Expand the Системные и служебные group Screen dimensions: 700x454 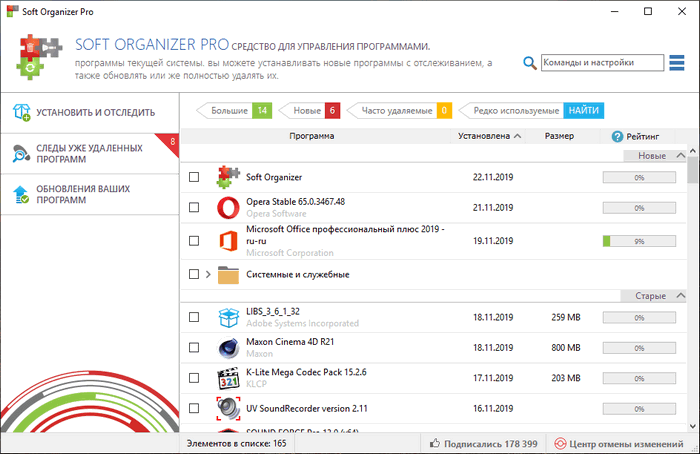tap(208, 274)
